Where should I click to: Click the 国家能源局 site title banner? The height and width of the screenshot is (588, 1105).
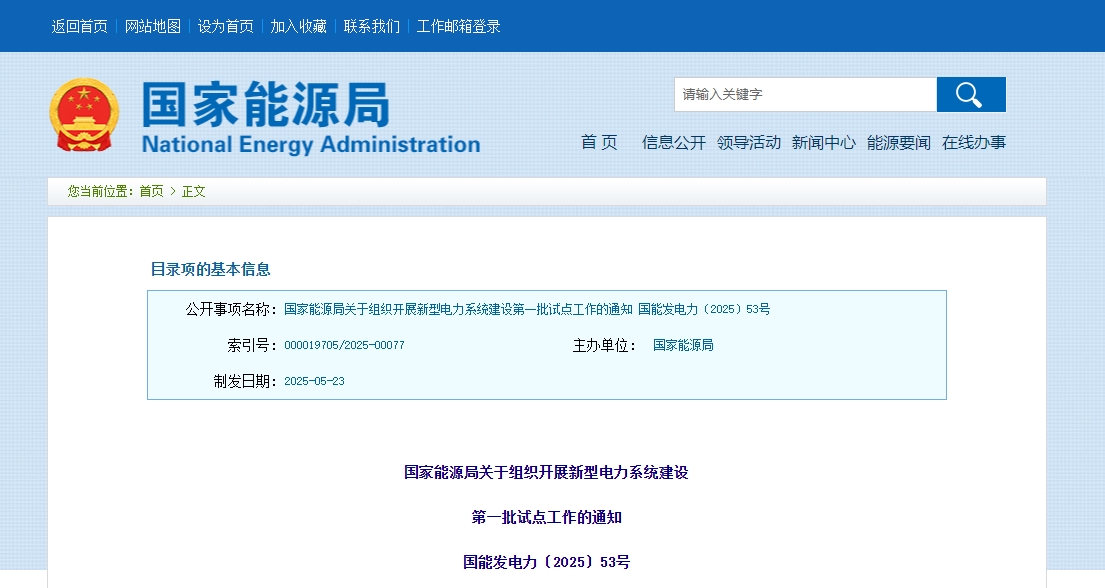click(x=311, y=117)
